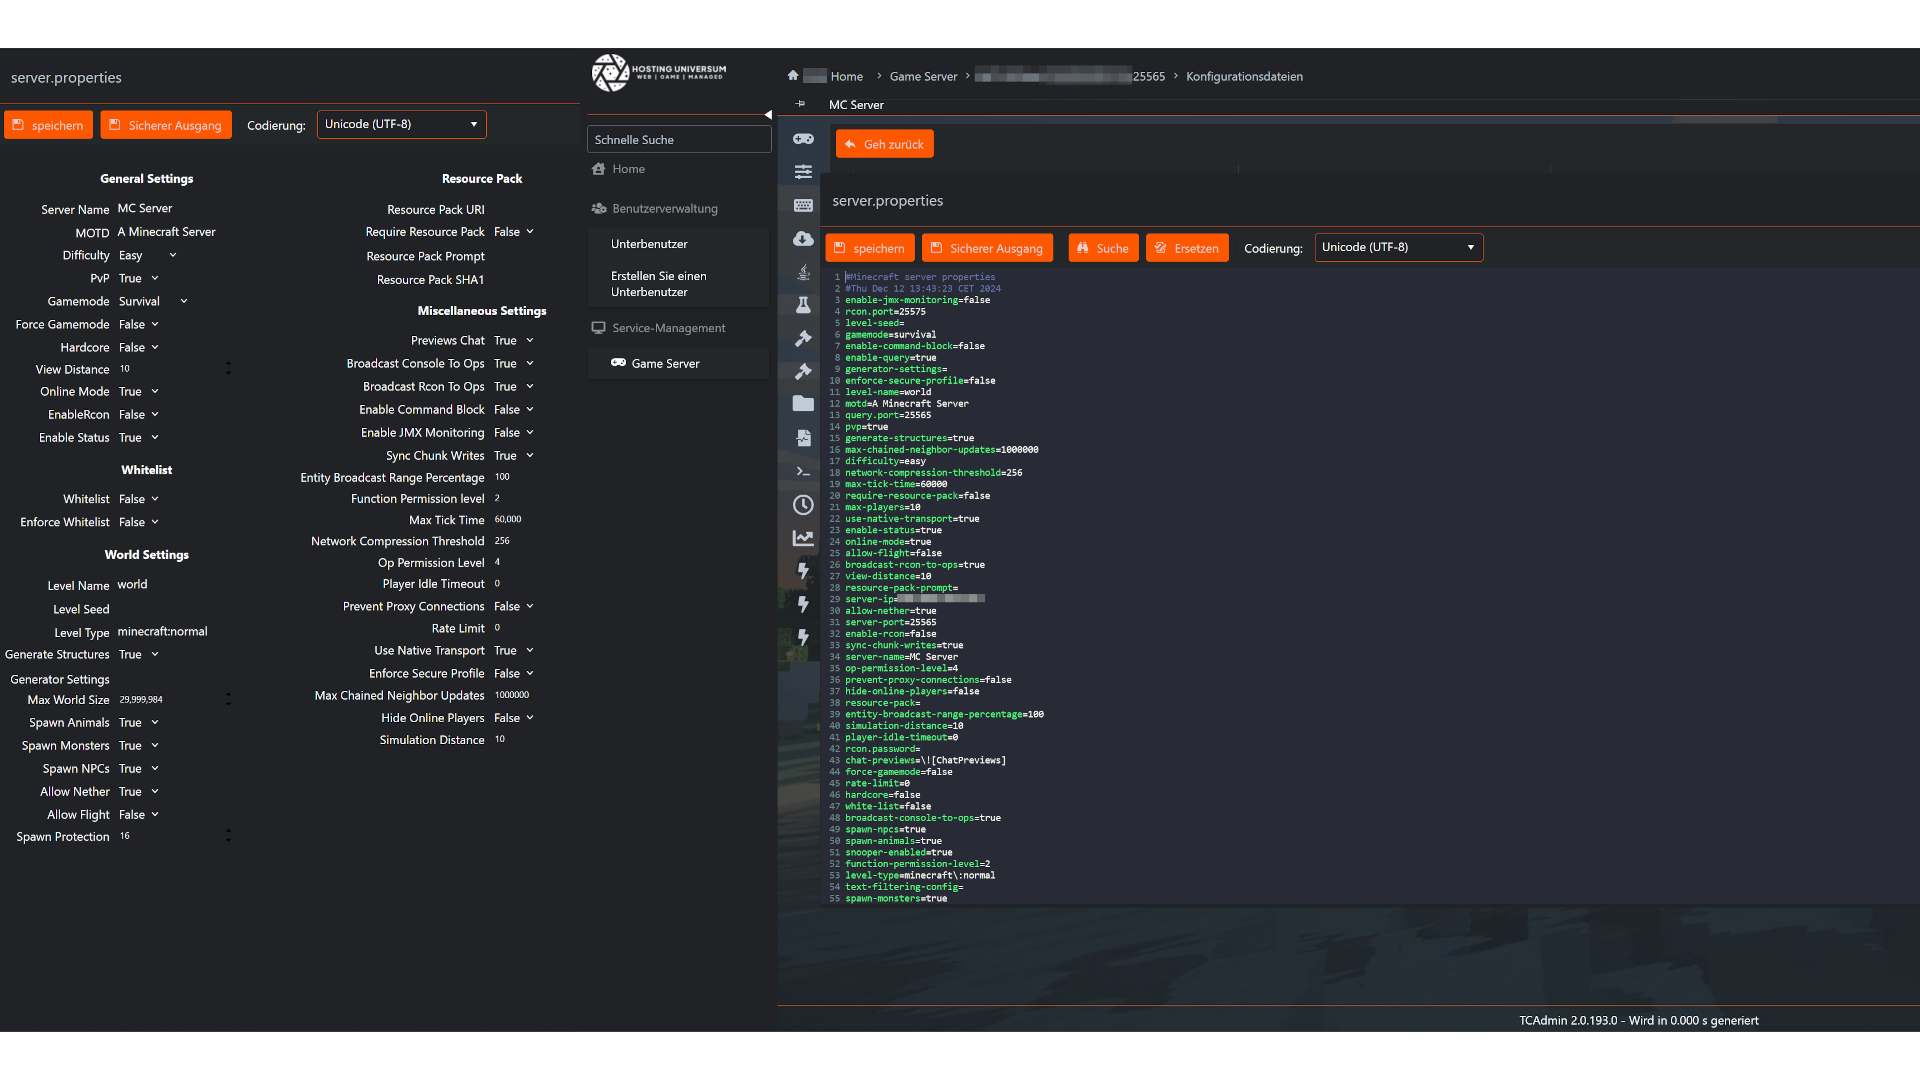
Task: Open the gamepad icon in the icon sidebar
Action: click(x=803, y=138)
